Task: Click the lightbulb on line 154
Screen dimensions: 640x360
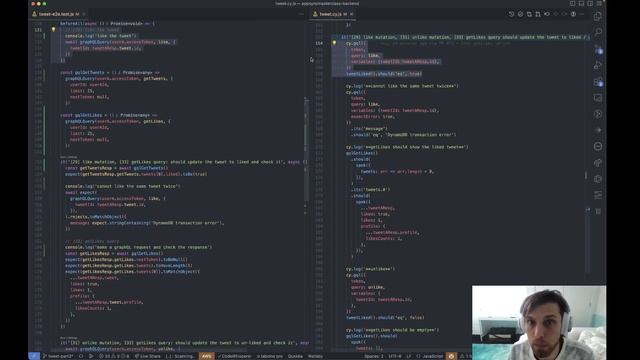Action: point(334,43)
